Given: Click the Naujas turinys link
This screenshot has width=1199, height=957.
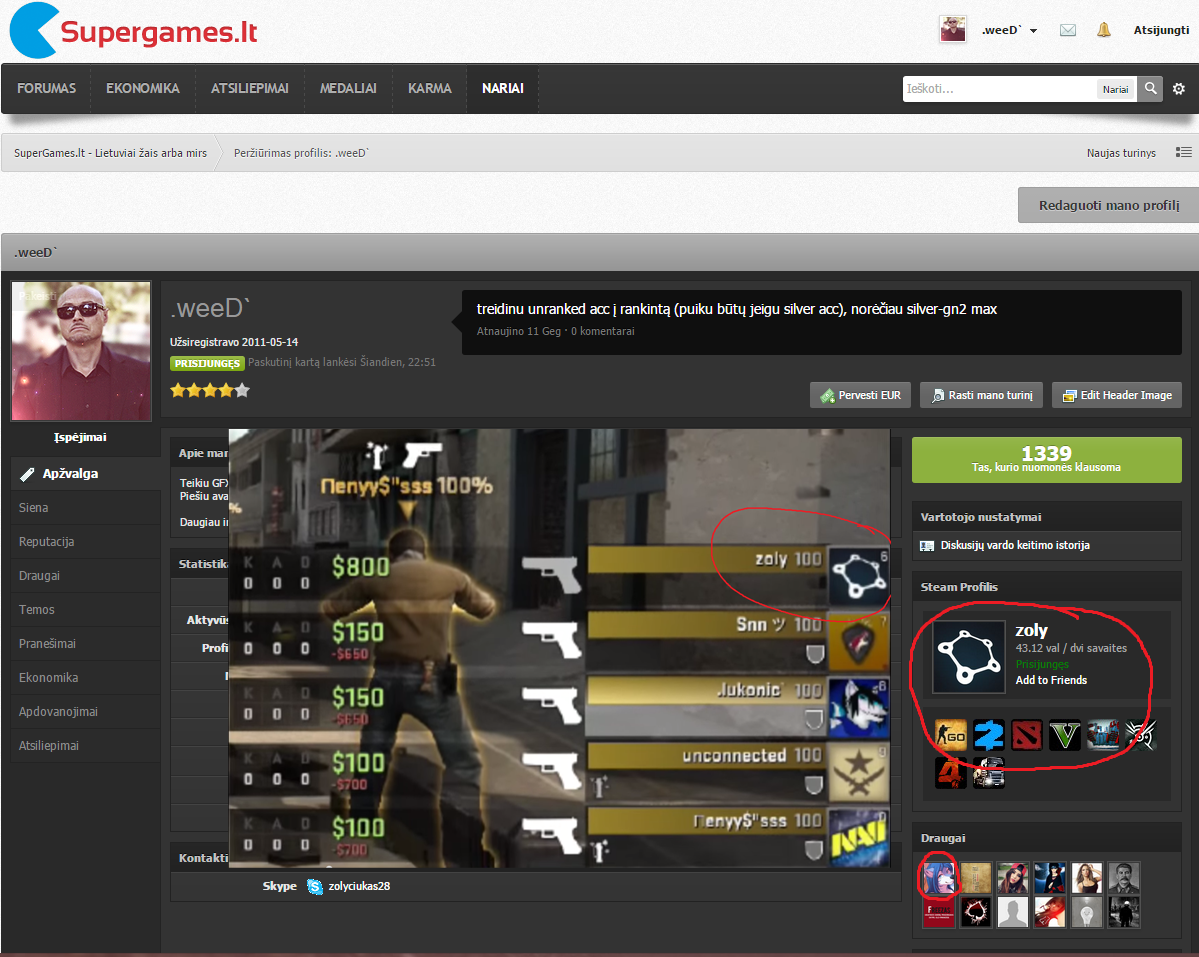Looking at the screenshot, I should click(x=1121, y=153).
